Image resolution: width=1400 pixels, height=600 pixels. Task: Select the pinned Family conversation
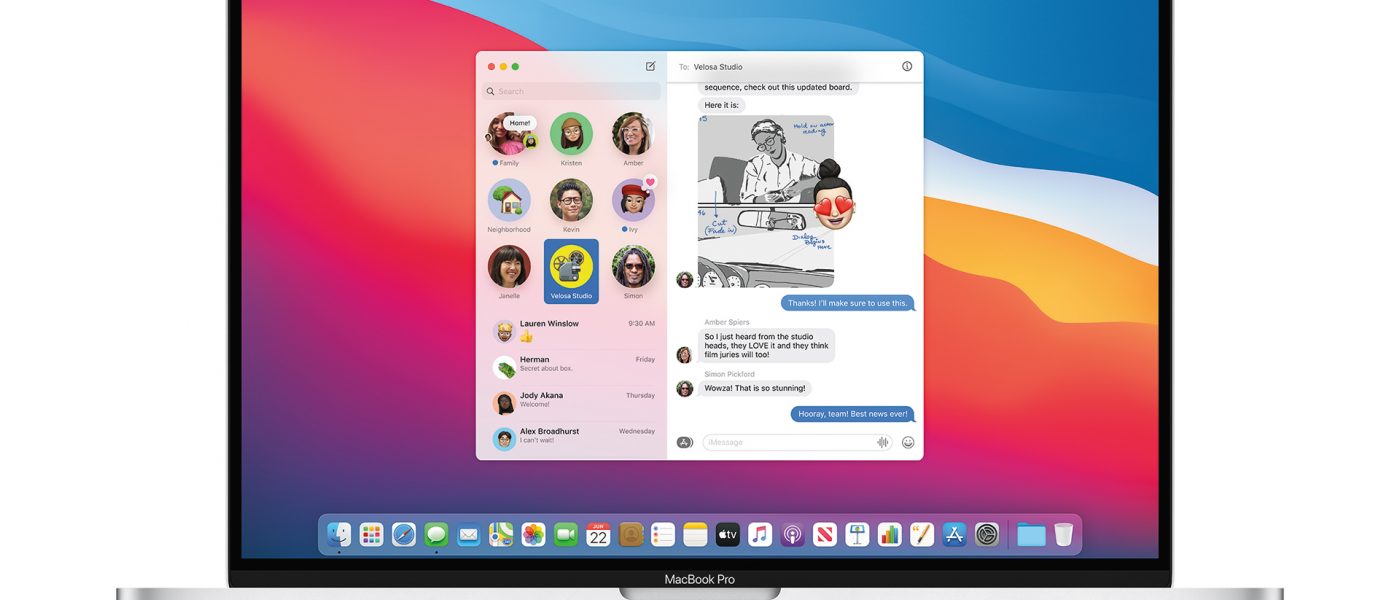[x=509, y=139]
